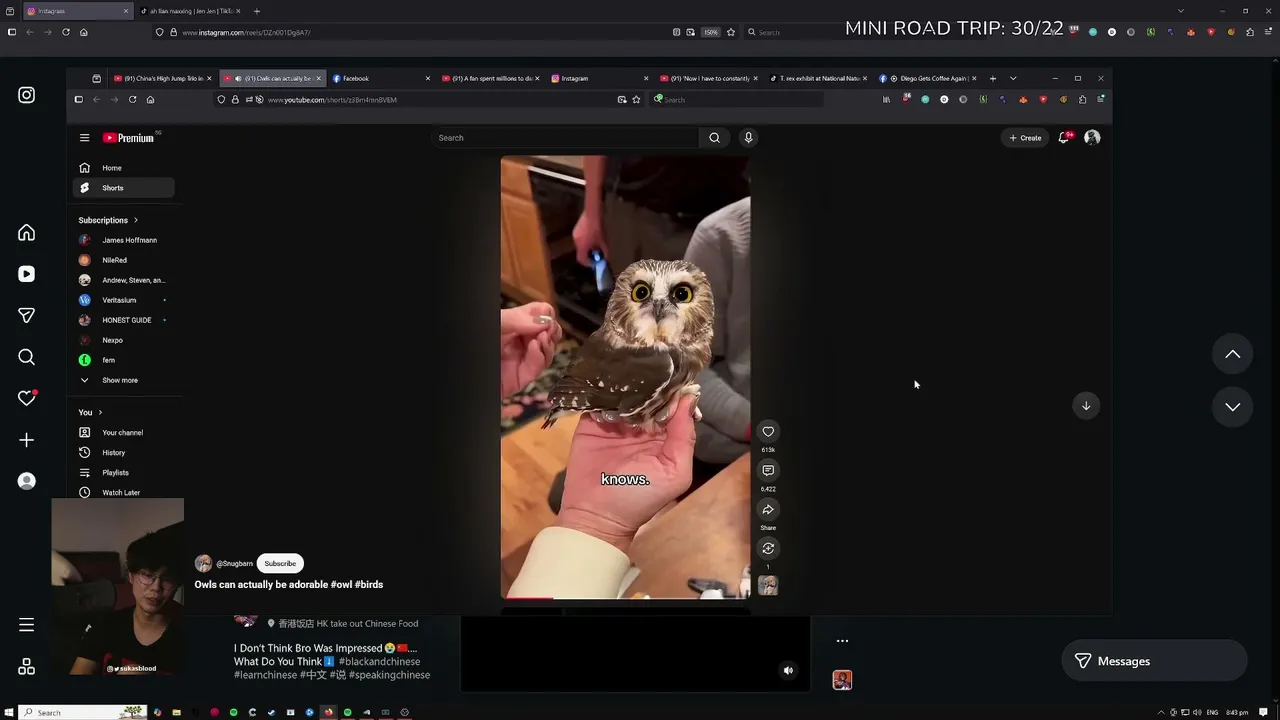1280x720 pixels.
Task: Subscribe to @Snugbarn channel
Action: [x=280, y=563]
